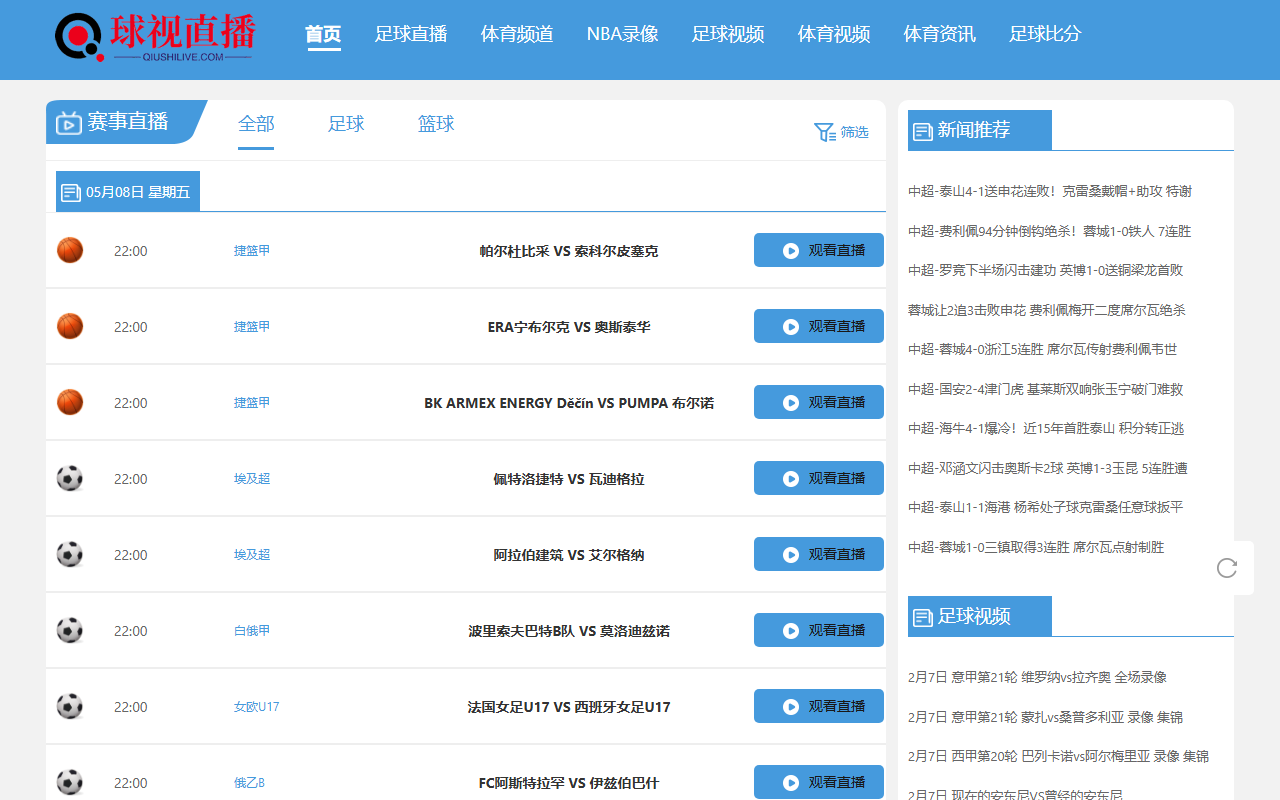Open 足球直播 navigation item
The image size is (1280, 800).
(x=411, y=34)
